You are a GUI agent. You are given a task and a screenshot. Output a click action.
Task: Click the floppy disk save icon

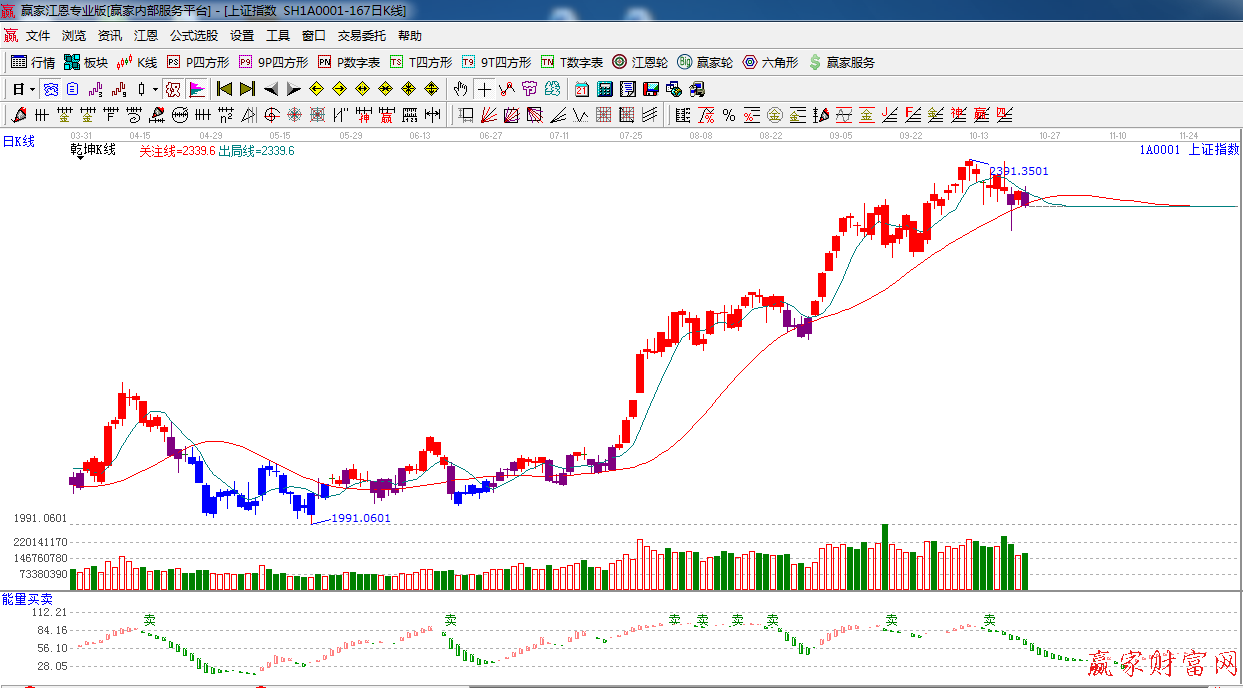tap(651, 89)
